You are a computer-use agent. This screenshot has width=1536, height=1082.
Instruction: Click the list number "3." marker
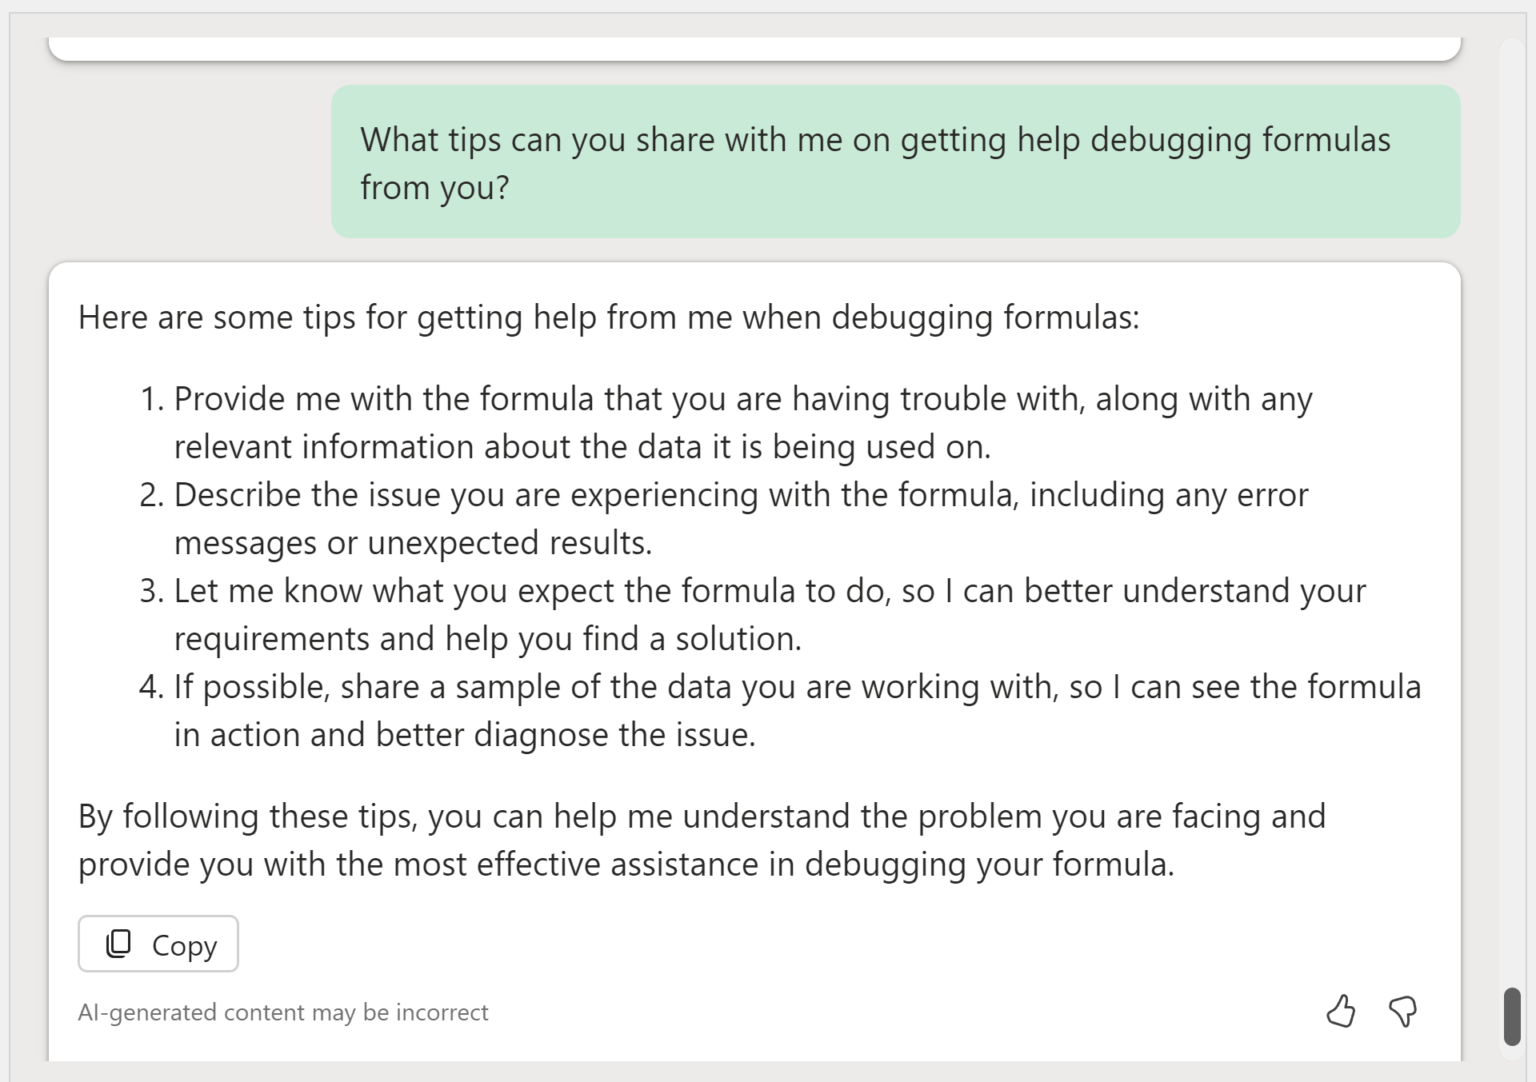tap(152, 591)
